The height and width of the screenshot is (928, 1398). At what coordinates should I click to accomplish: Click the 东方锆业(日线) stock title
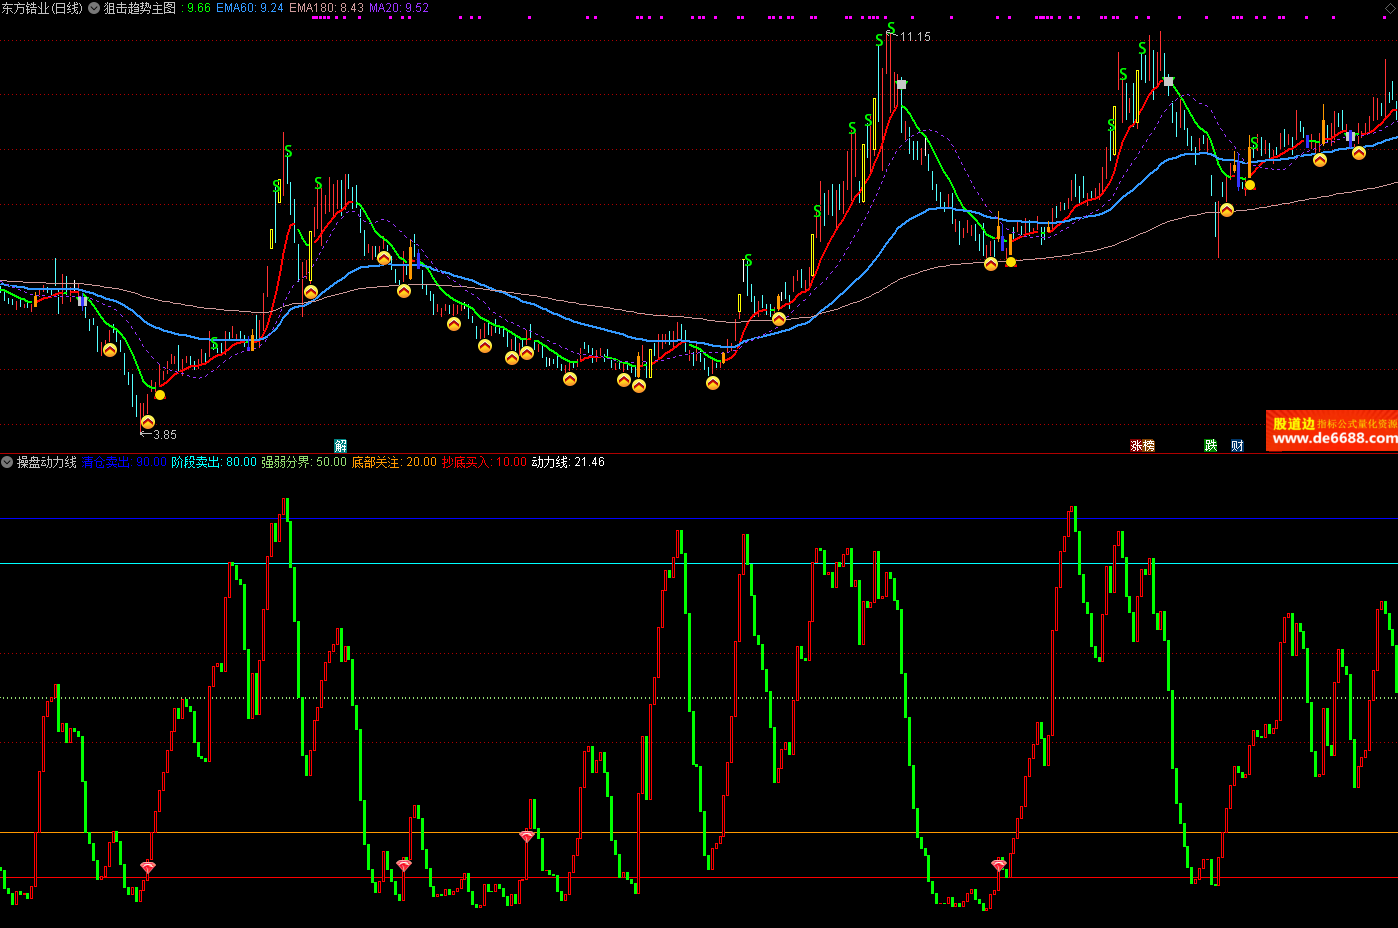(x=43, y=8)
